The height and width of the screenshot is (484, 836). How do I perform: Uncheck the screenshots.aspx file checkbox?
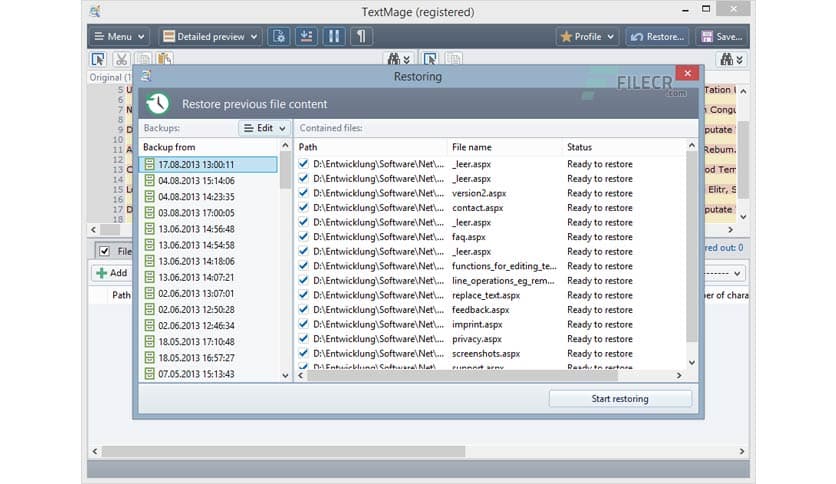[303, 352]
